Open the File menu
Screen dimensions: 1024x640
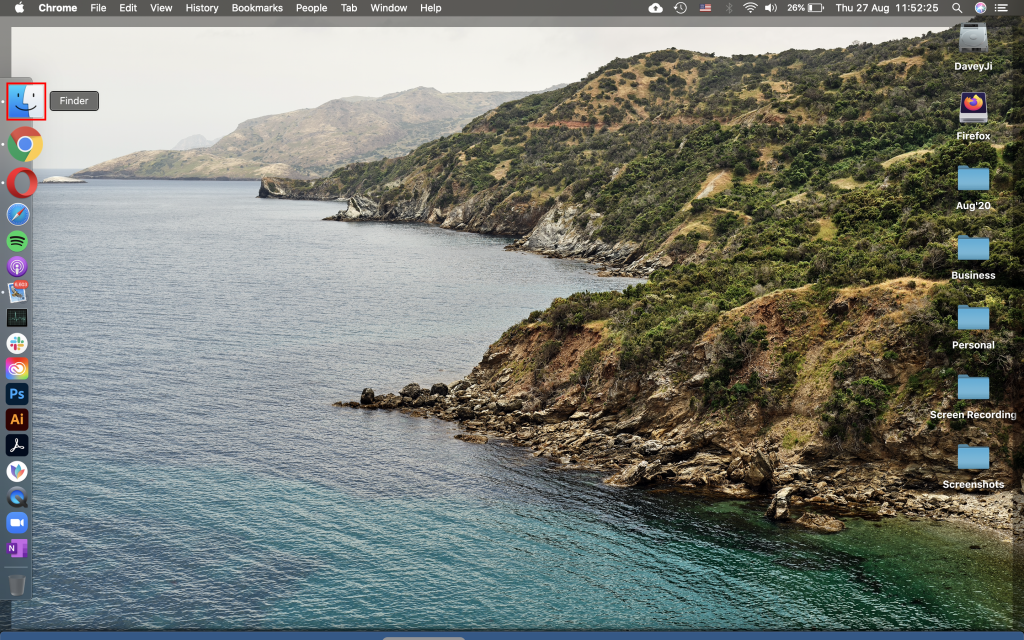(x=98, y=8)
